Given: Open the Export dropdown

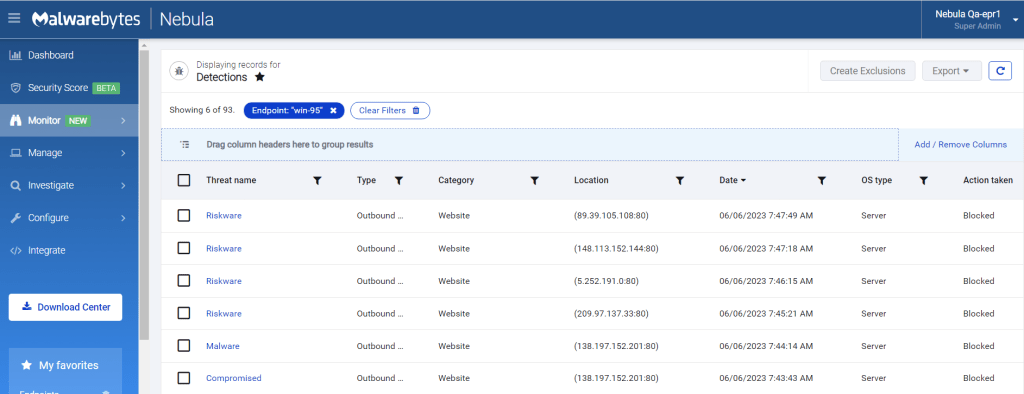Looking at the screenshot, I should (952, 71).
